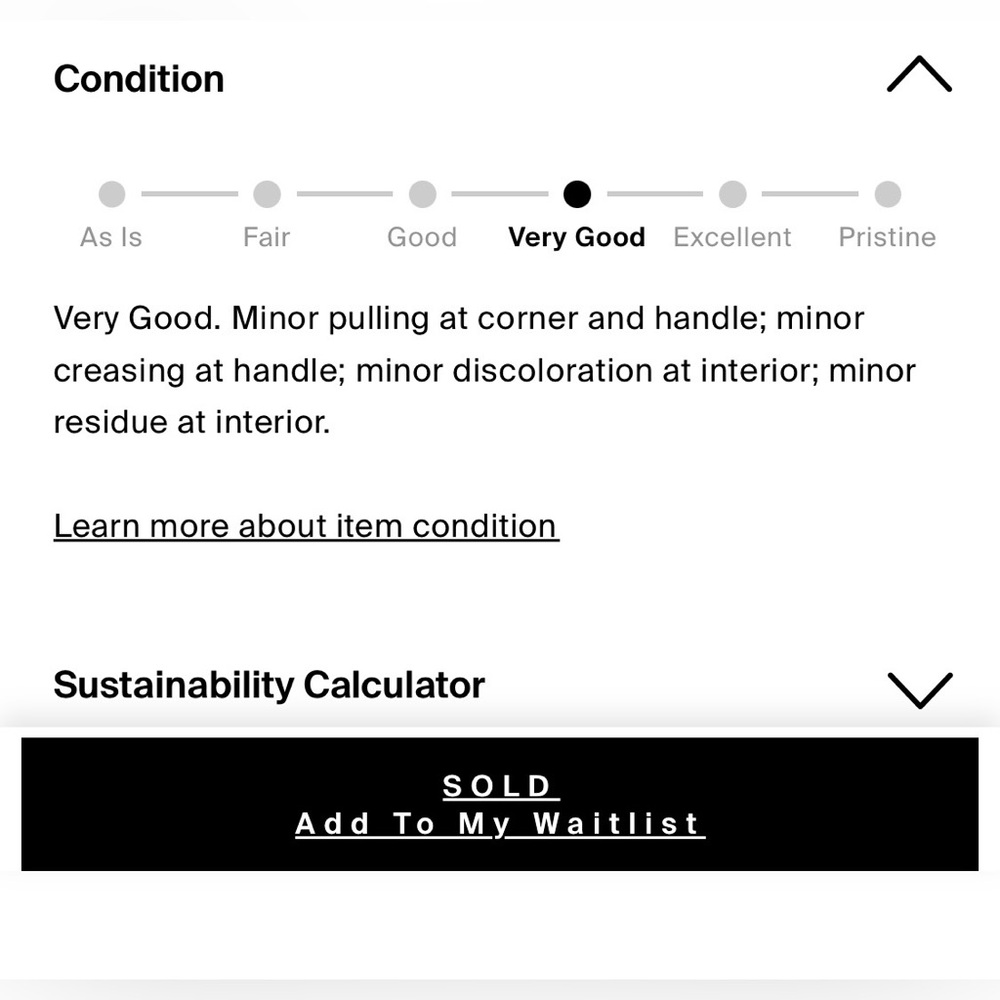Click the filled Very Good dot
1000x1000 pixels.
point(577,194)
